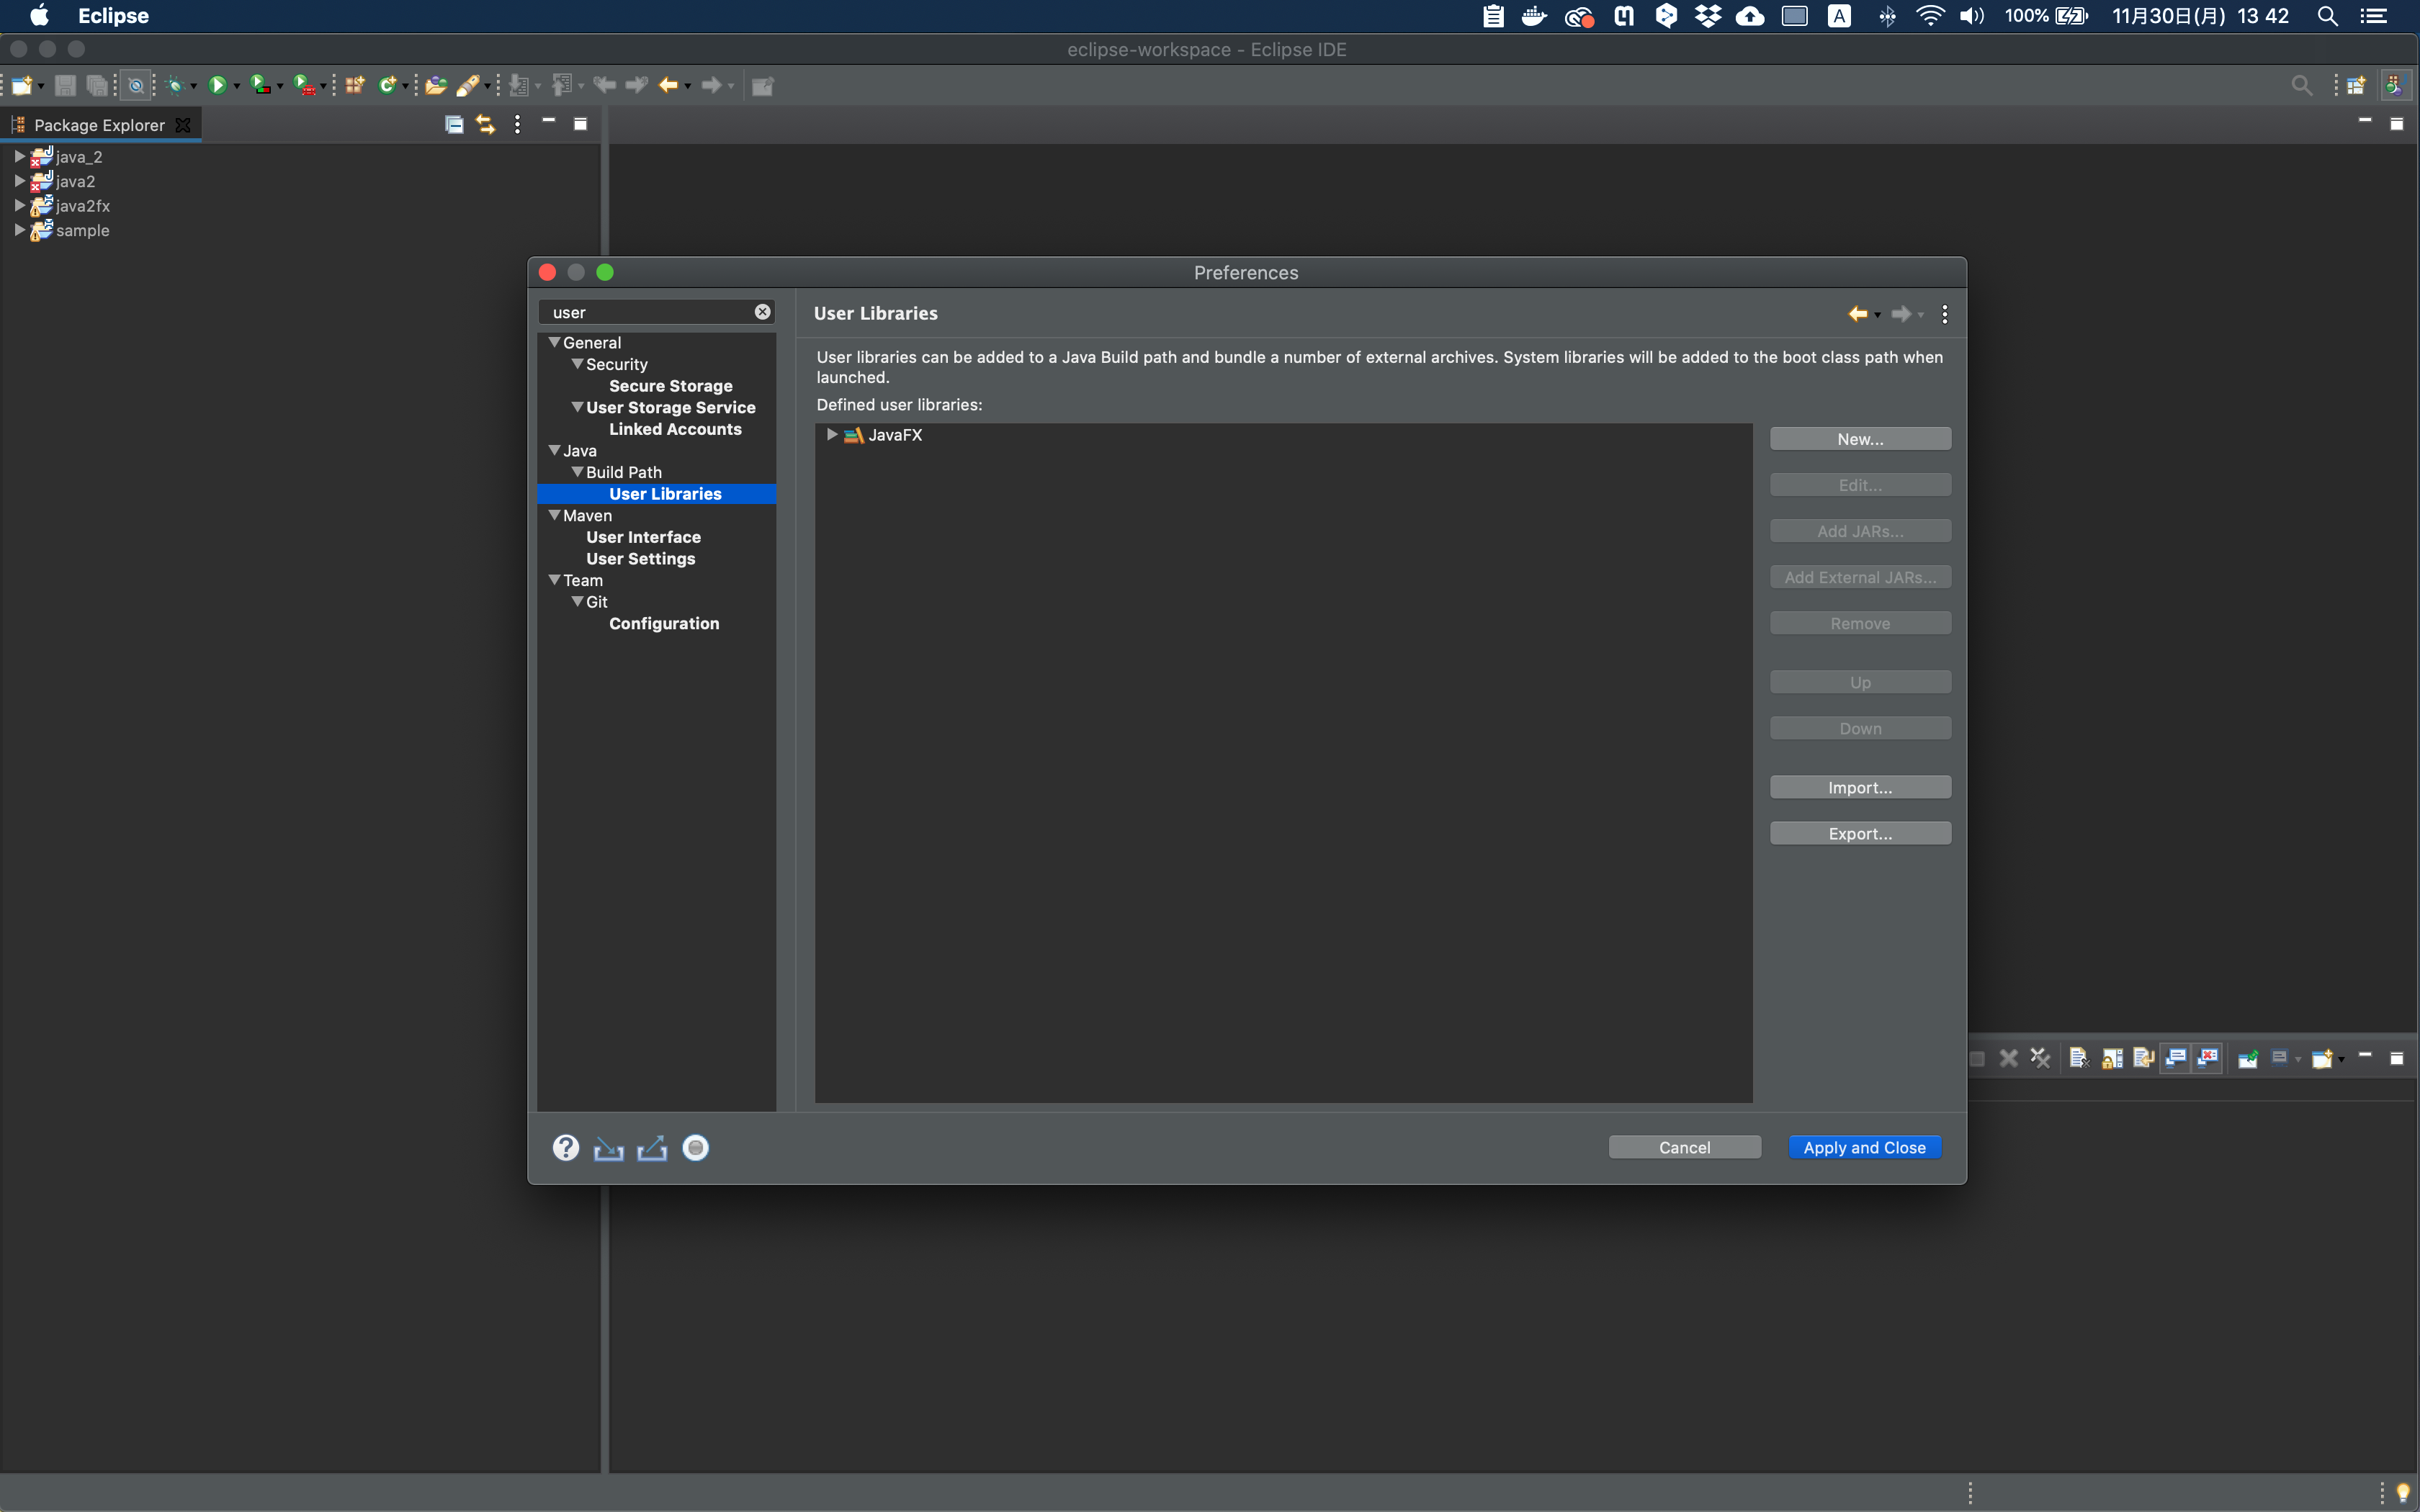2420x1512 pixels.
Task: Click the export preferences icon
Action: 652,1148
